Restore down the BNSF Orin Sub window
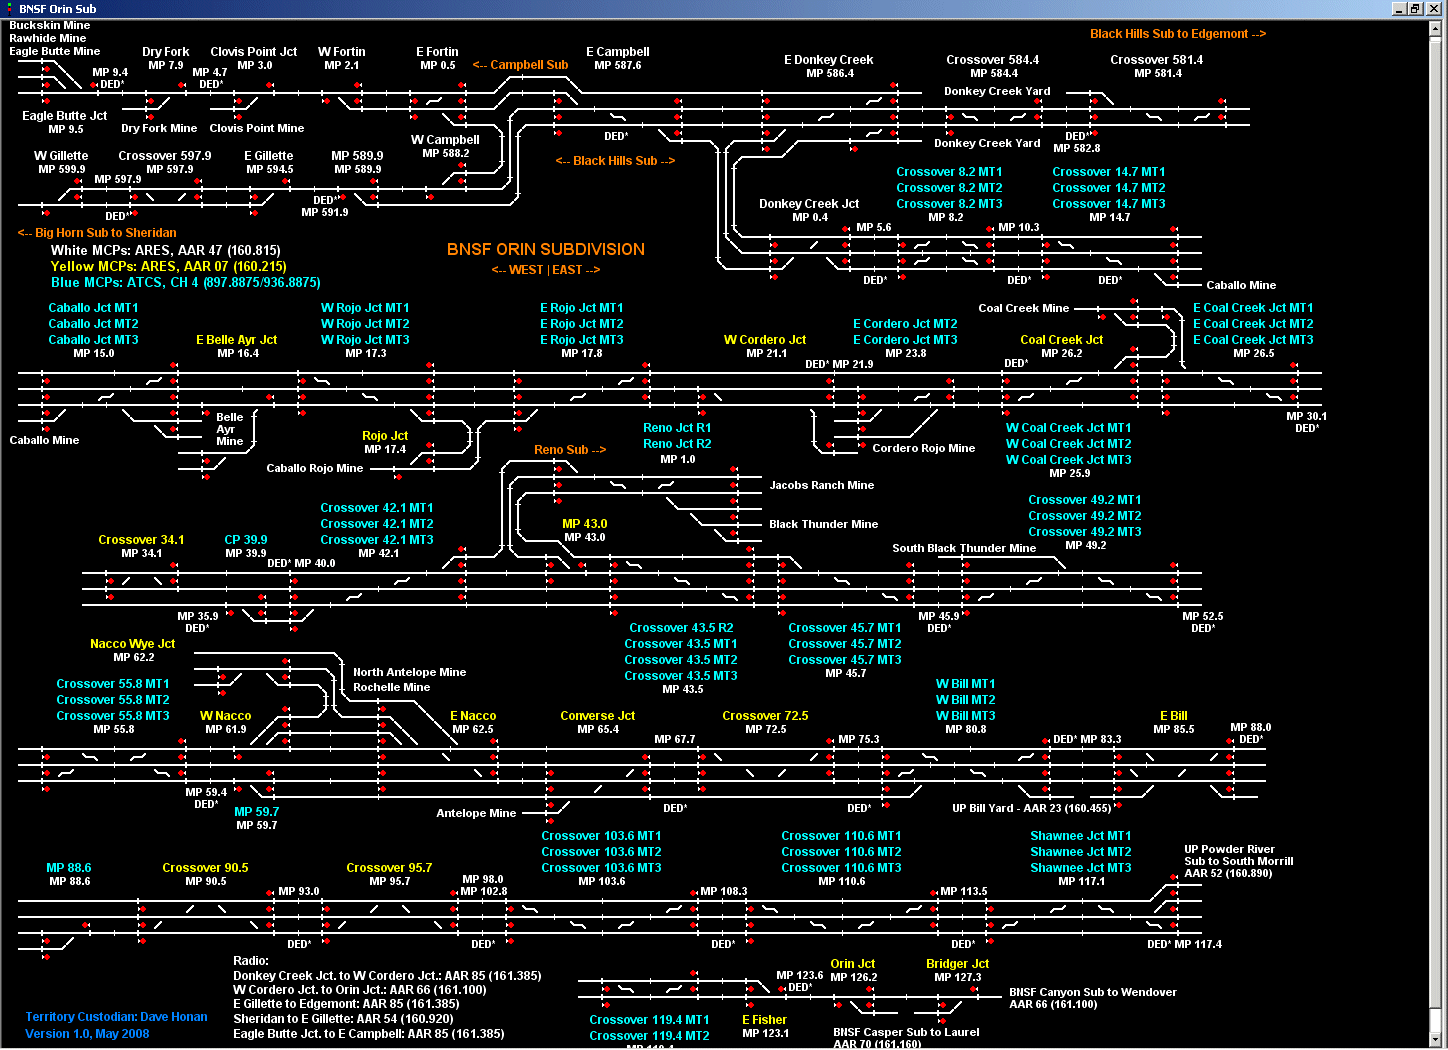This screenshot has width=1448, height=1050. [x=1415, y=9]
